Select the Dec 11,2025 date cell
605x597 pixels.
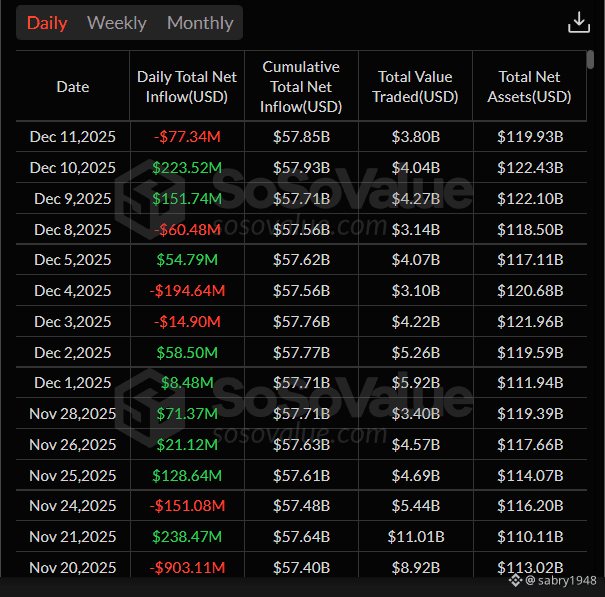73,137
